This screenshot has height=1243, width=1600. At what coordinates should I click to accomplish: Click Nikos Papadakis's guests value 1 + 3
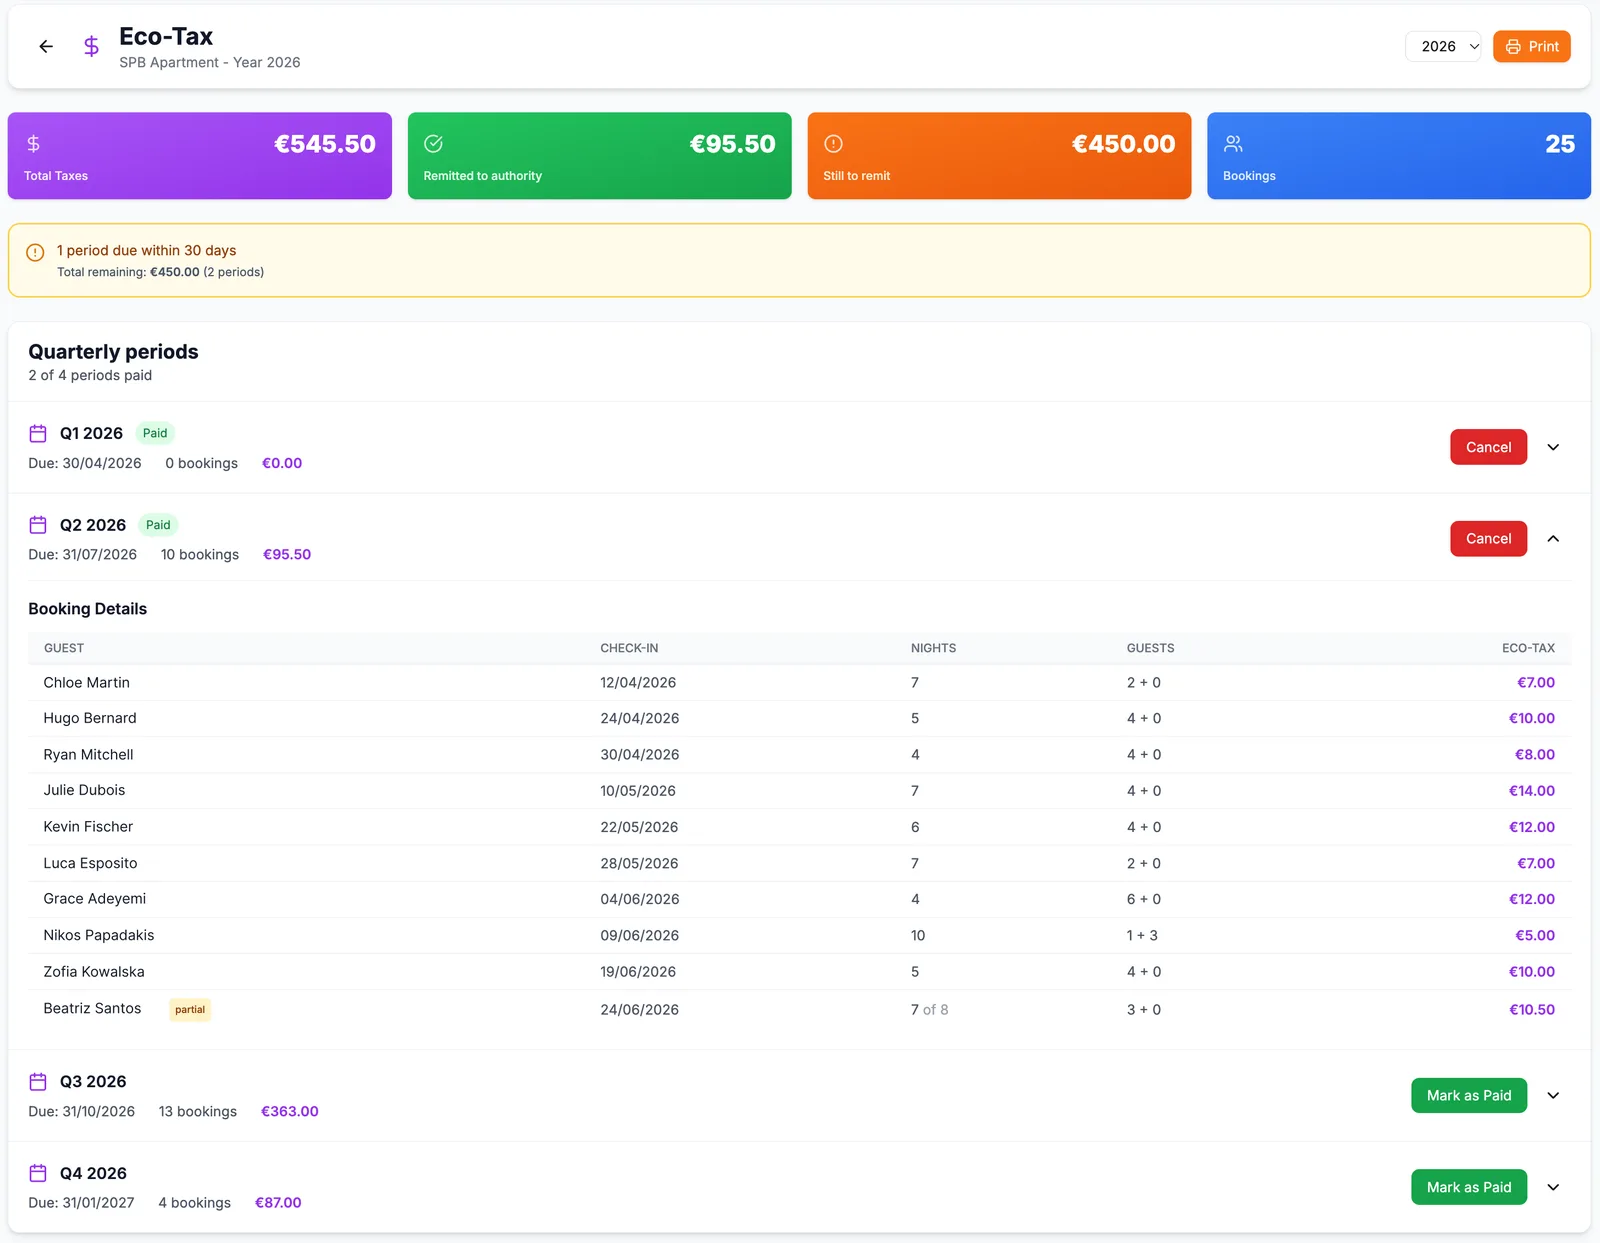click(x=1142, y=936)
